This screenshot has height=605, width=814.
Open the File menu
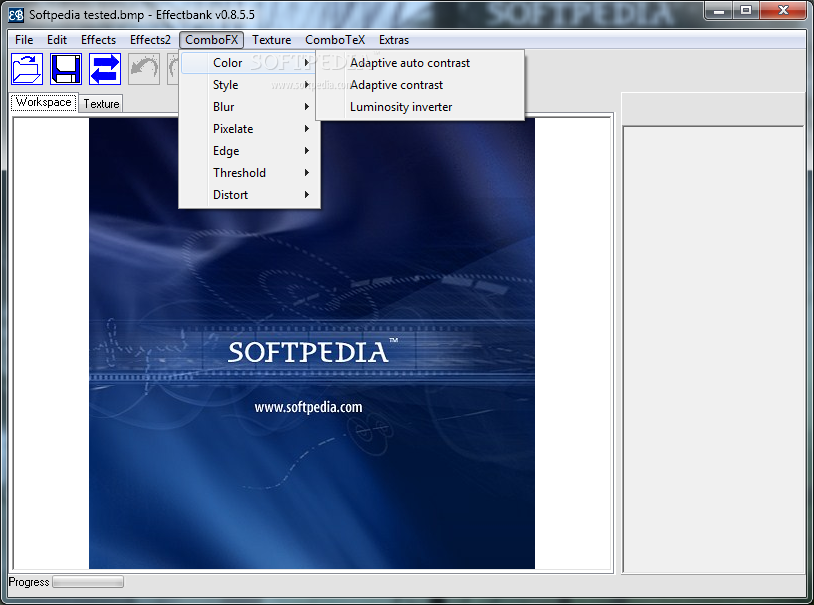(24, 40)
